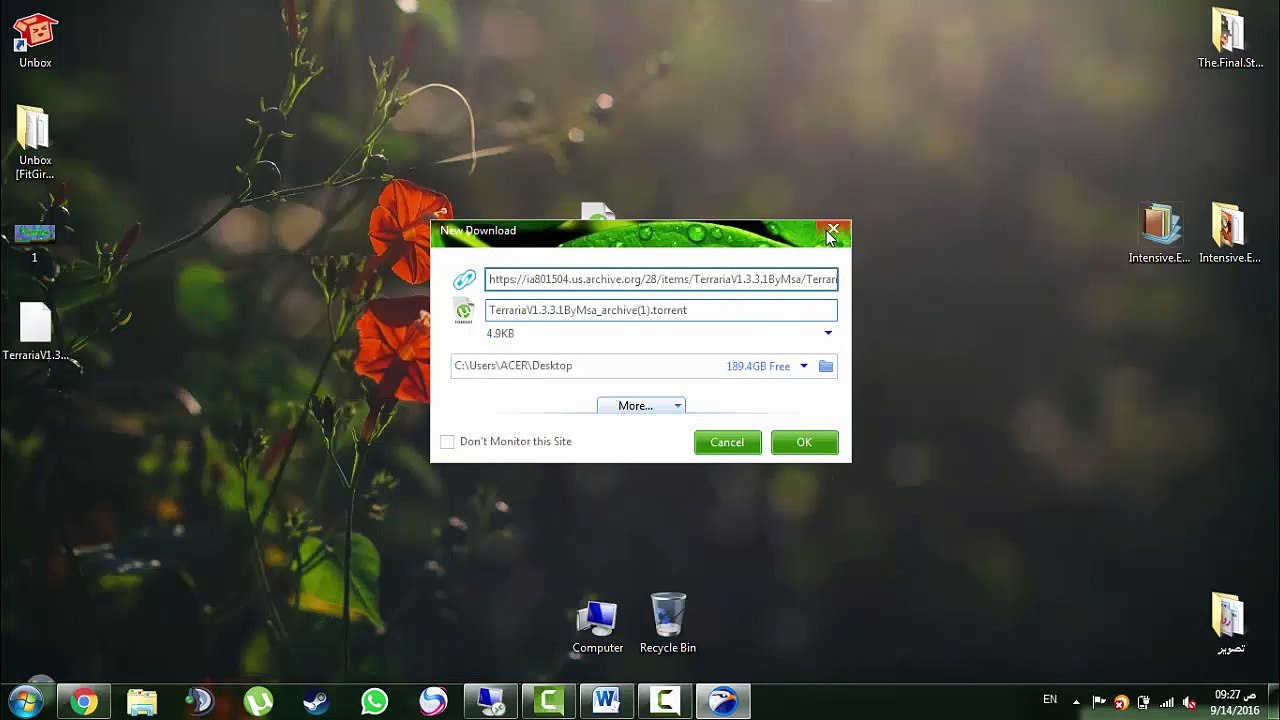This screenshot has width=1280, height=720.
Task: Launch Steam from the taskbar
Action: click(x=316, y=701)
